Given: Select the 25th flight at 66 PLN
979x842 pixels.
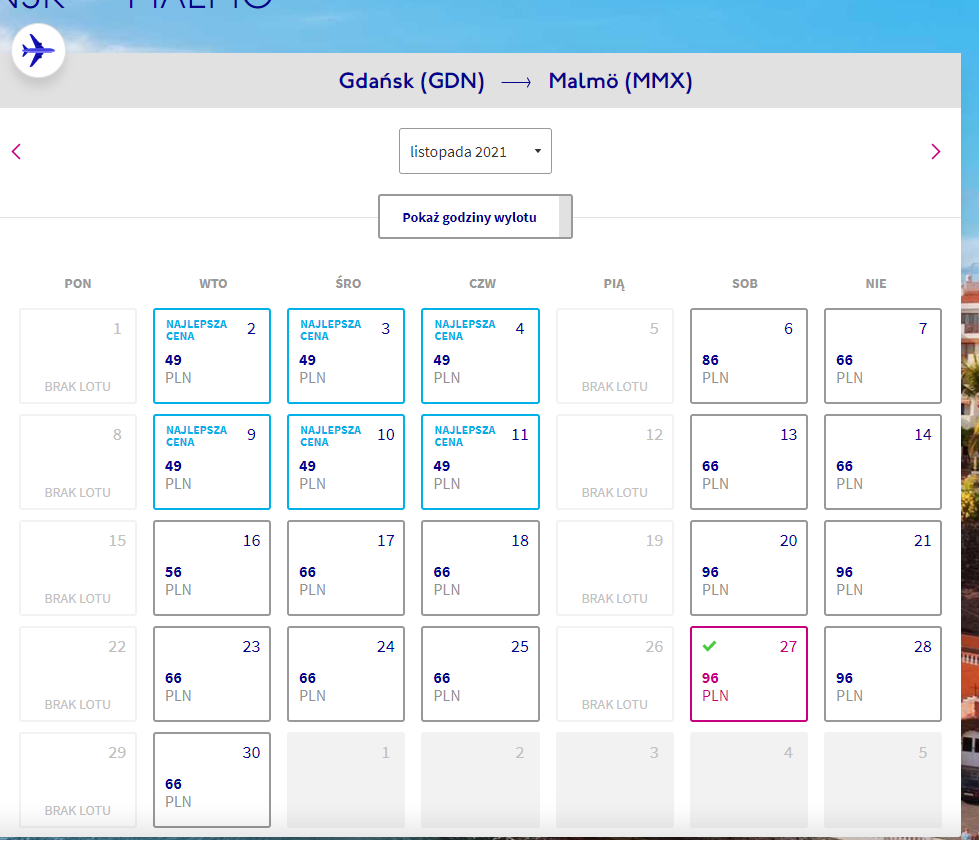Looking at the screenshot, I should point(480,674).
